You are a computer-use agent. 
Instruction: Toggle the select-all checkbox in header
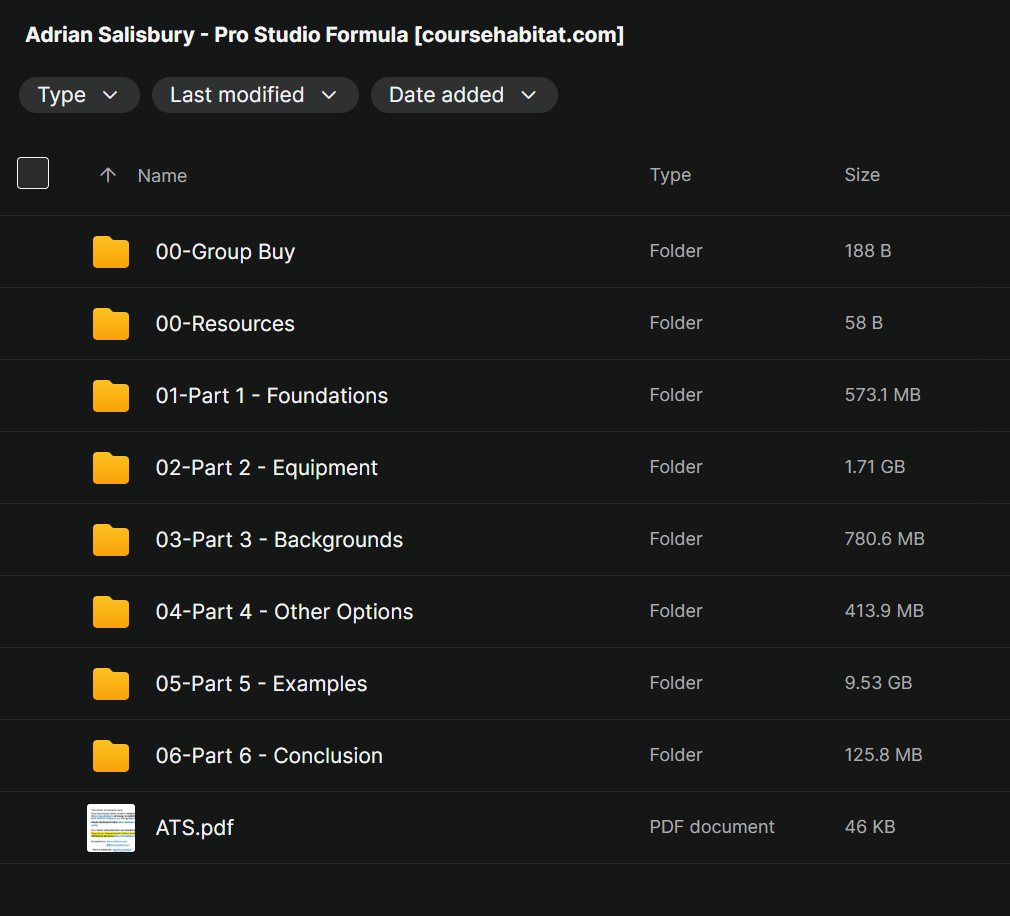click(33, 174)
